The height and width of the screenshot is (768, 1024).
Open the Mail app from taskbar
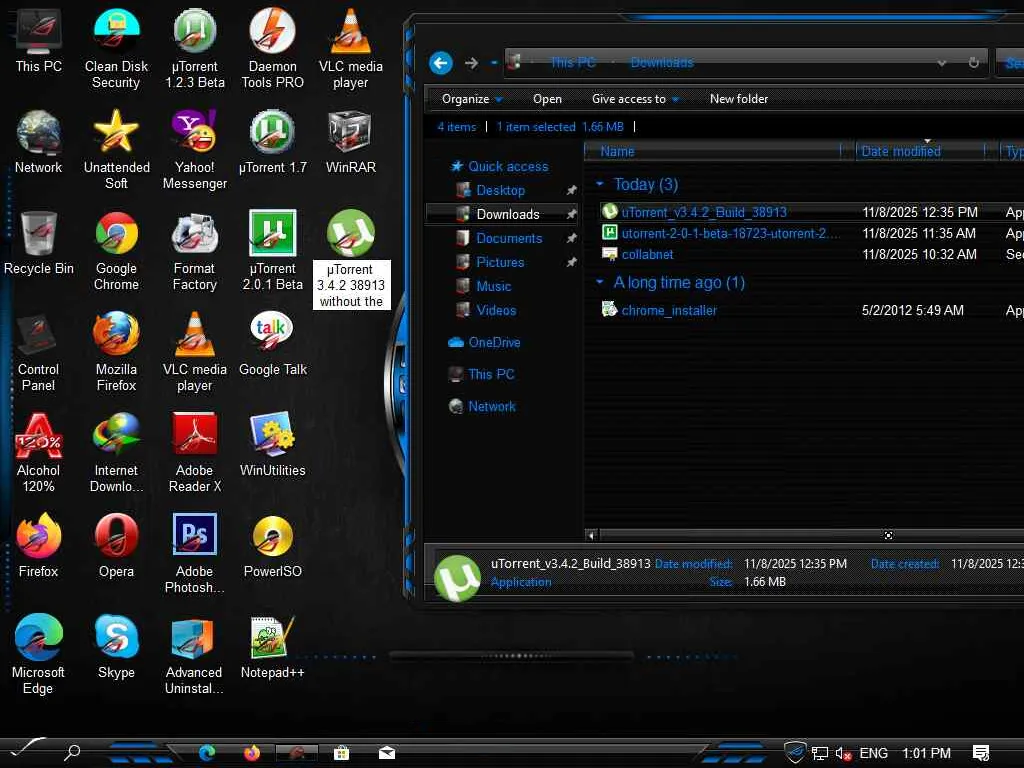pos(387,753)
